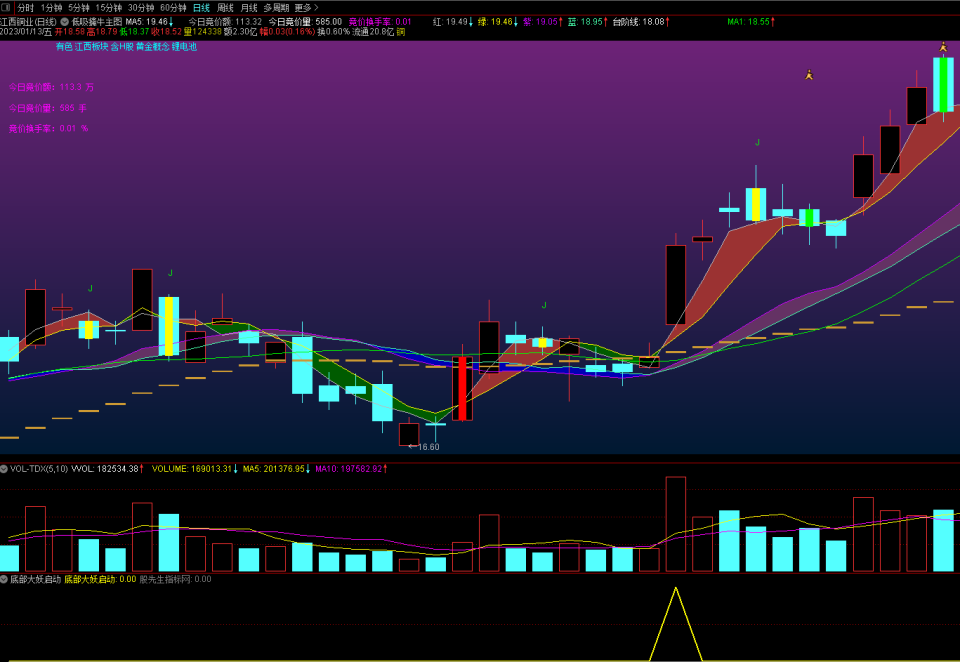Expand the 更多 period options
Image resolution: width=960 pixels, height=662 pixels.
(x=306, y=8)
